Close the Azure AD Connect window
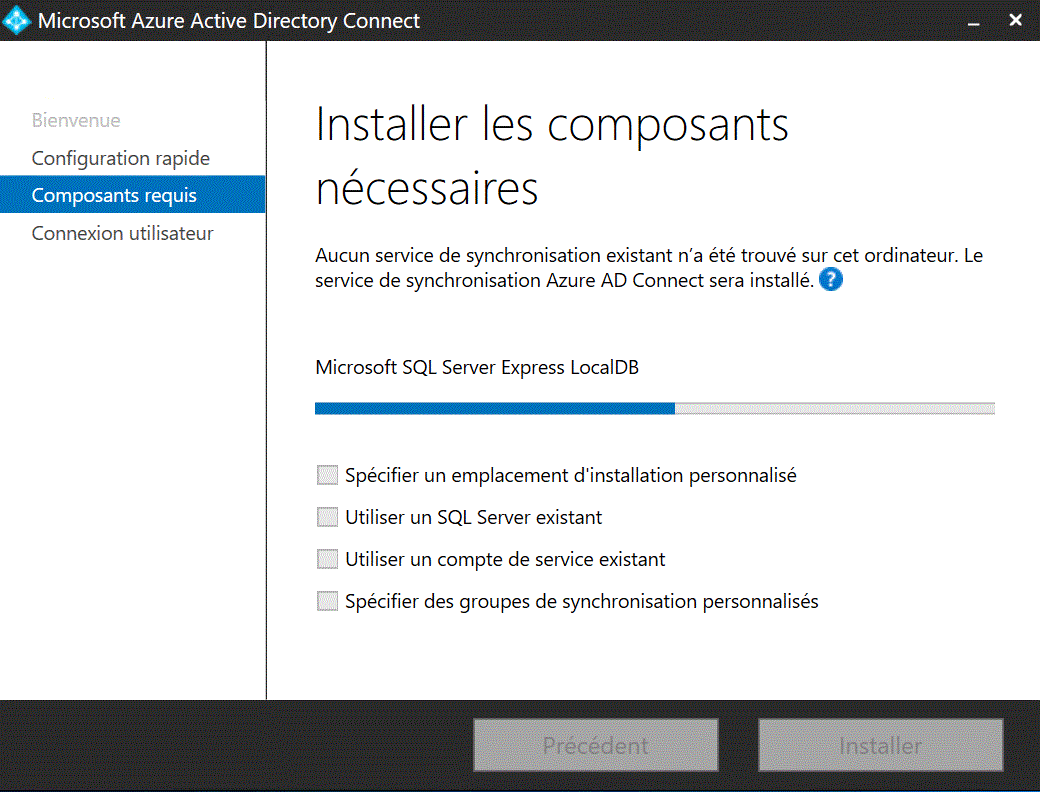1040x792 pixels. [x=1015, y=20]
